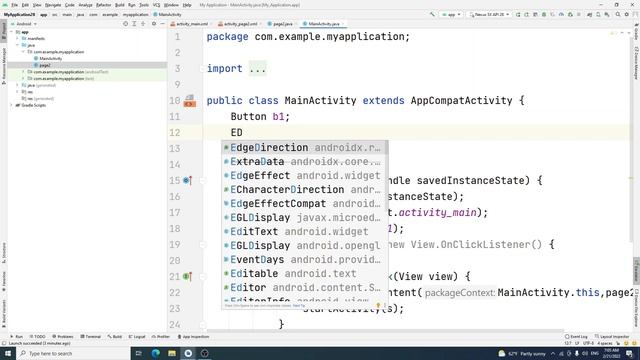Click the UTF-8 encoding status entry

tap(588, 343)
